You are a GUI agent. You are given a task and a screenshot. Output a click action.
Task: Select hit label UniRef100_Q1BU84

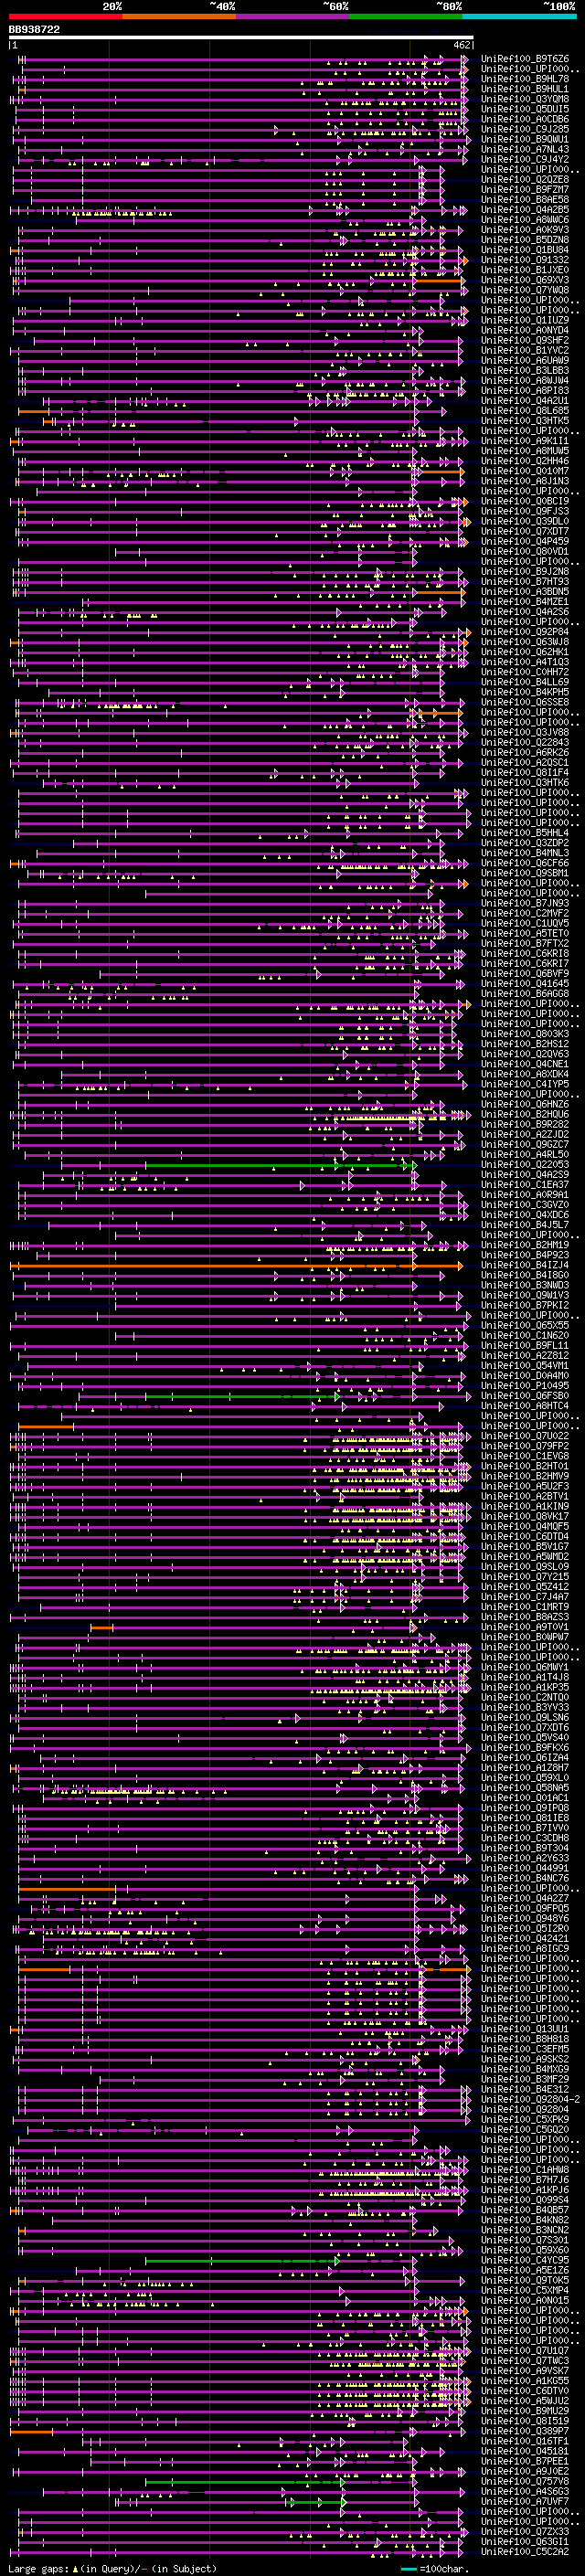pos(524,250)
